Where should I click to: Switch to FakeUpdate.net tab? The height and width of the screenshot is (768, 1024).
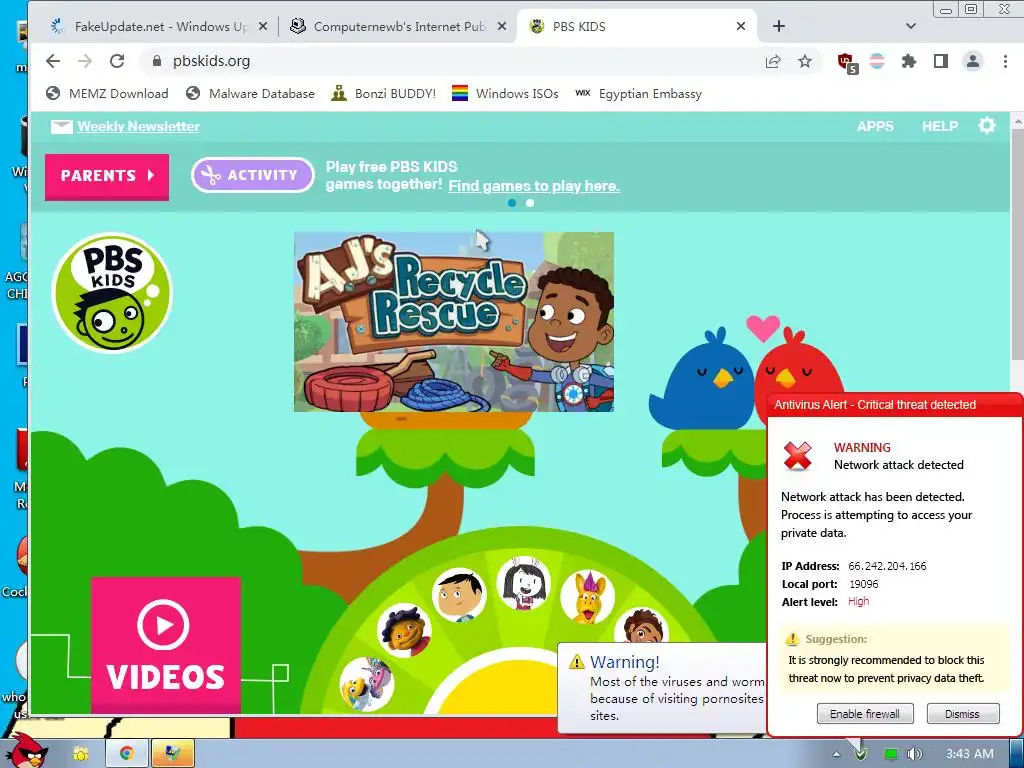(x=160, y=27)
